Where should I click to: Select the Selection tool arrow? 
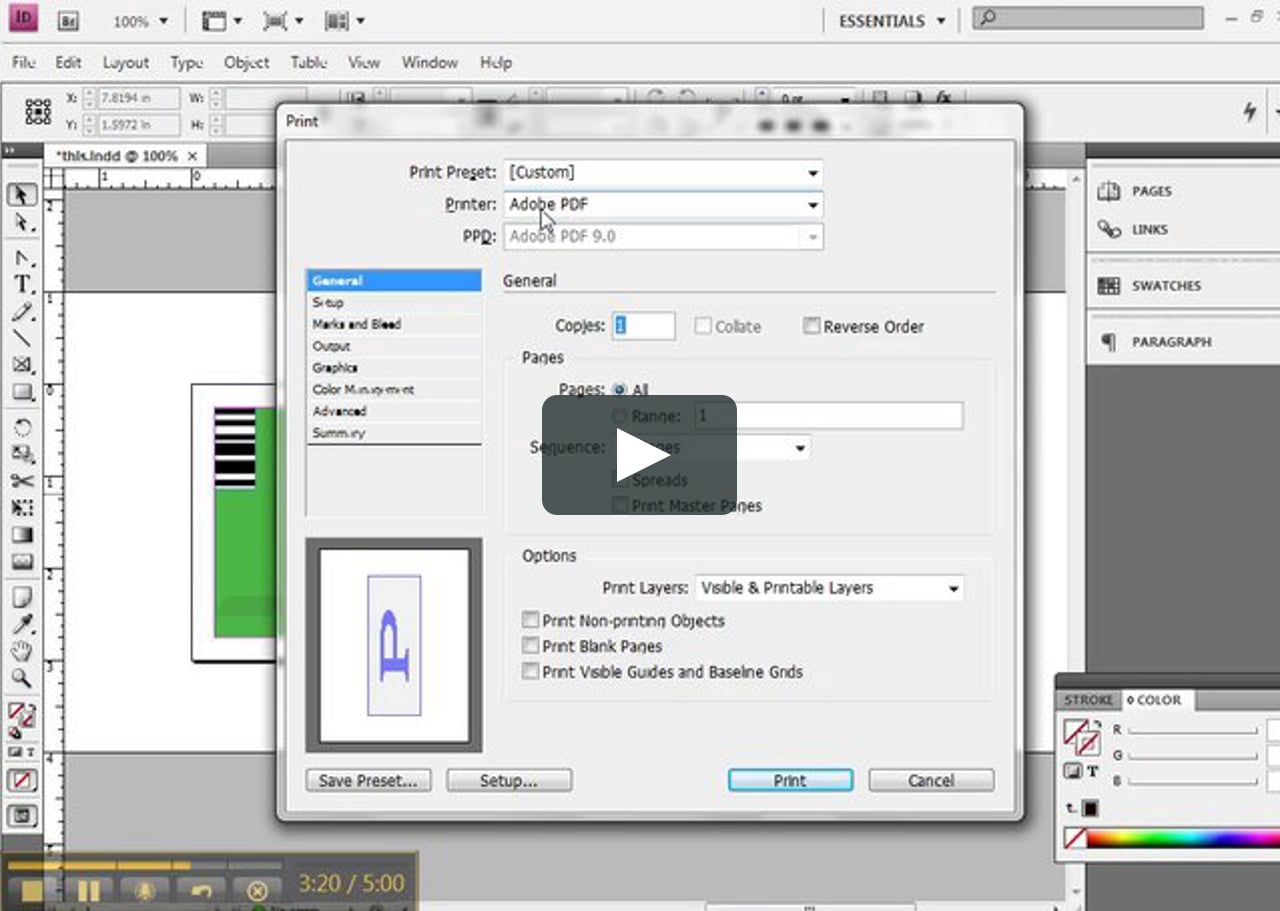(22, 195)
